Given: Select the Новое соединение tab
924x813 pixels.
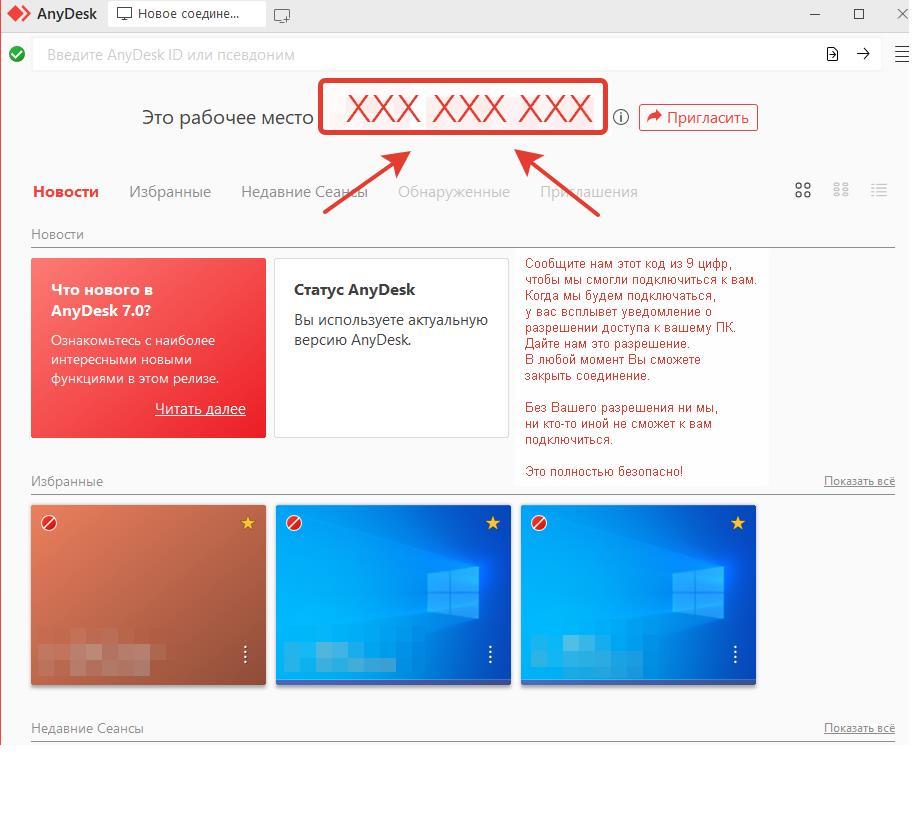Looking at the screenshot, I should click(187, 14).
